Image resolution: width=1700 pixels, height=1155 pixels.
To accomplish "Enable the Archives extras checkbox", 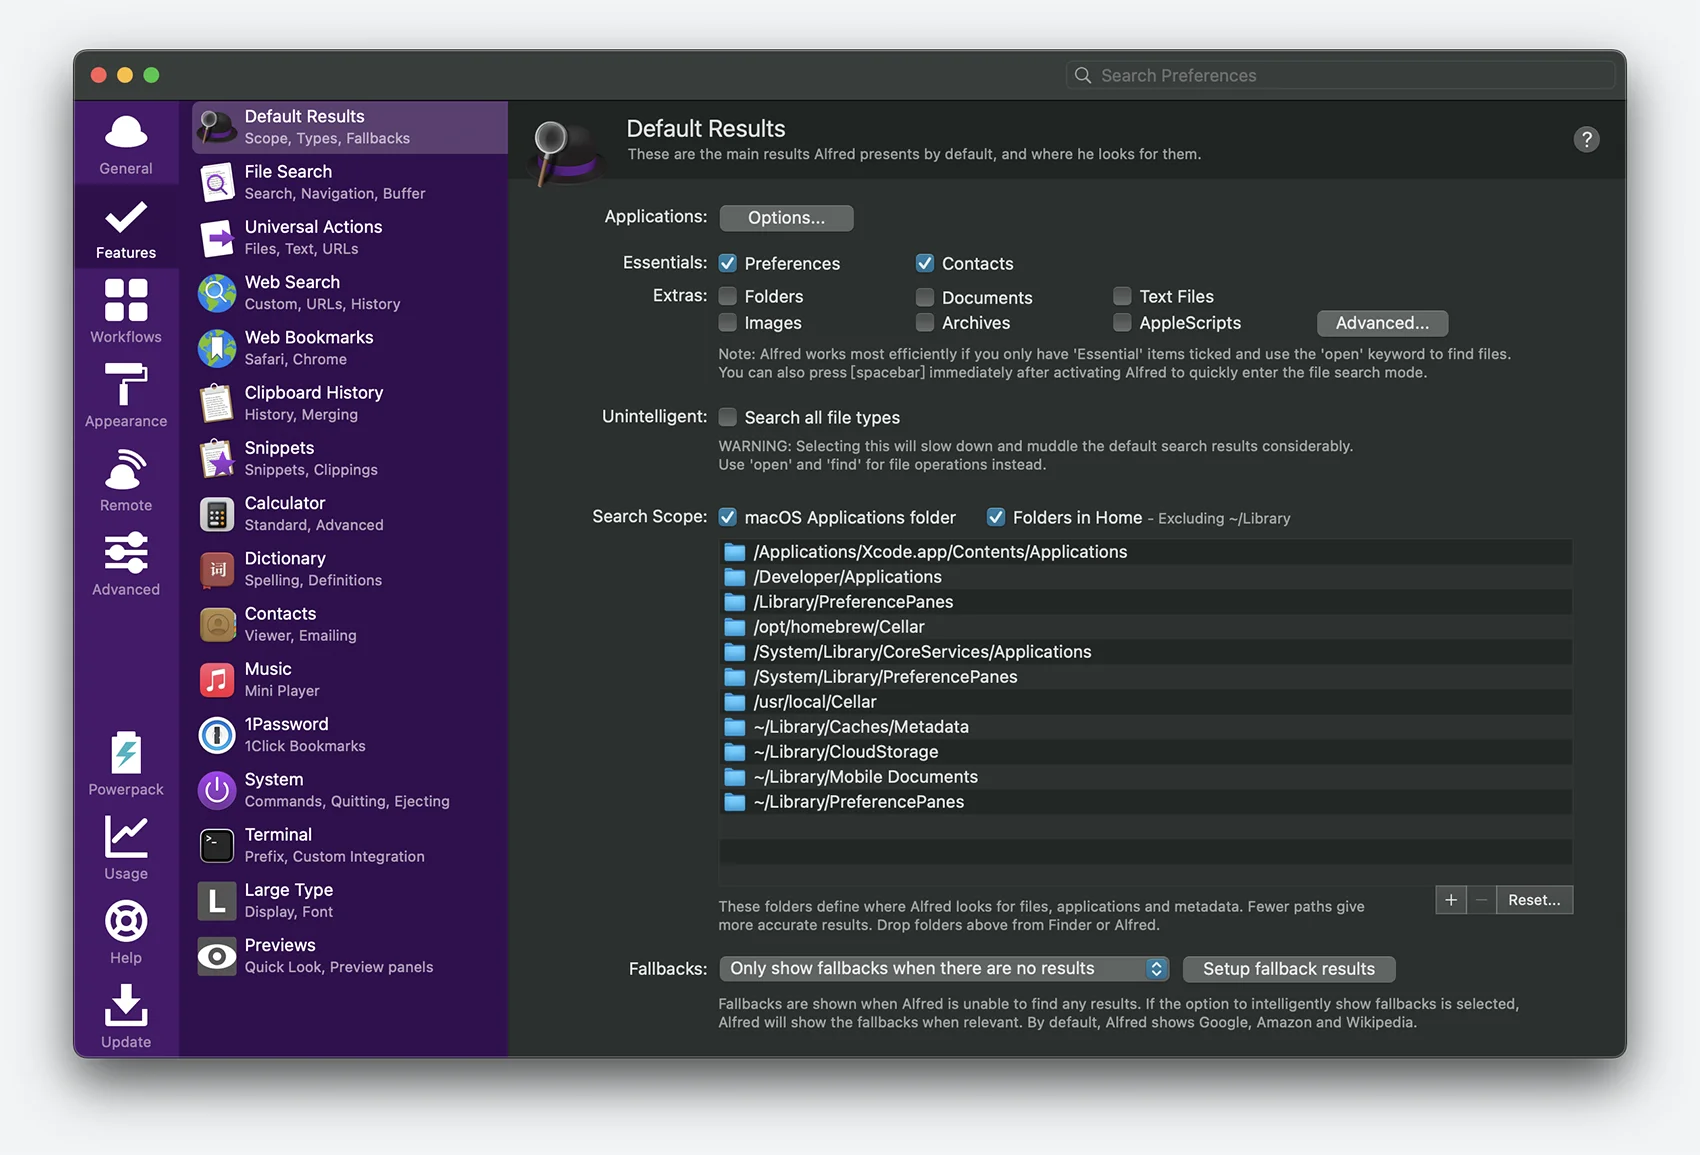I will click(925, 322).
